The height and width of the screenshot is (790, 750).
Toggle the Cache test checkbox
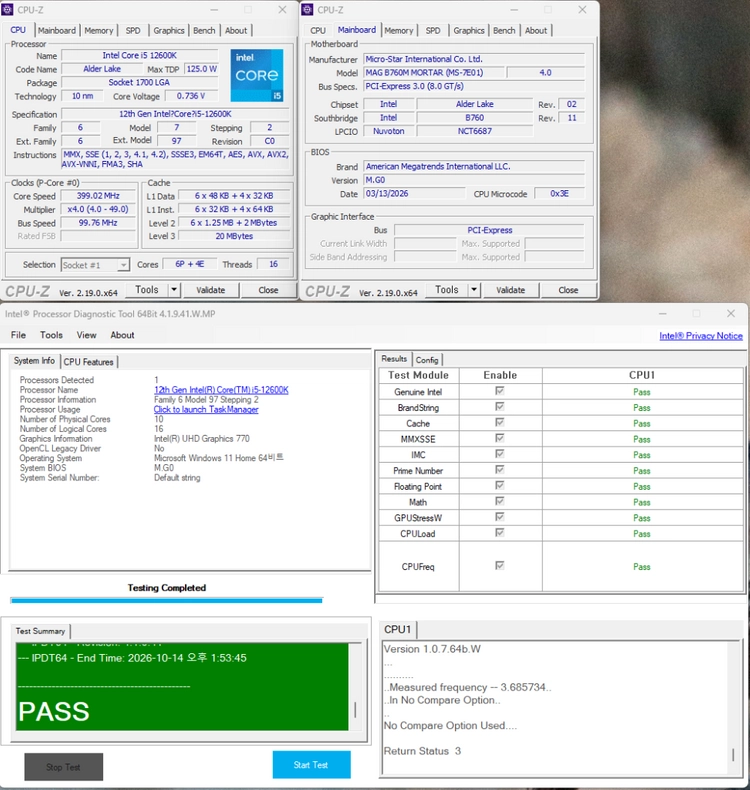point(500,422)
